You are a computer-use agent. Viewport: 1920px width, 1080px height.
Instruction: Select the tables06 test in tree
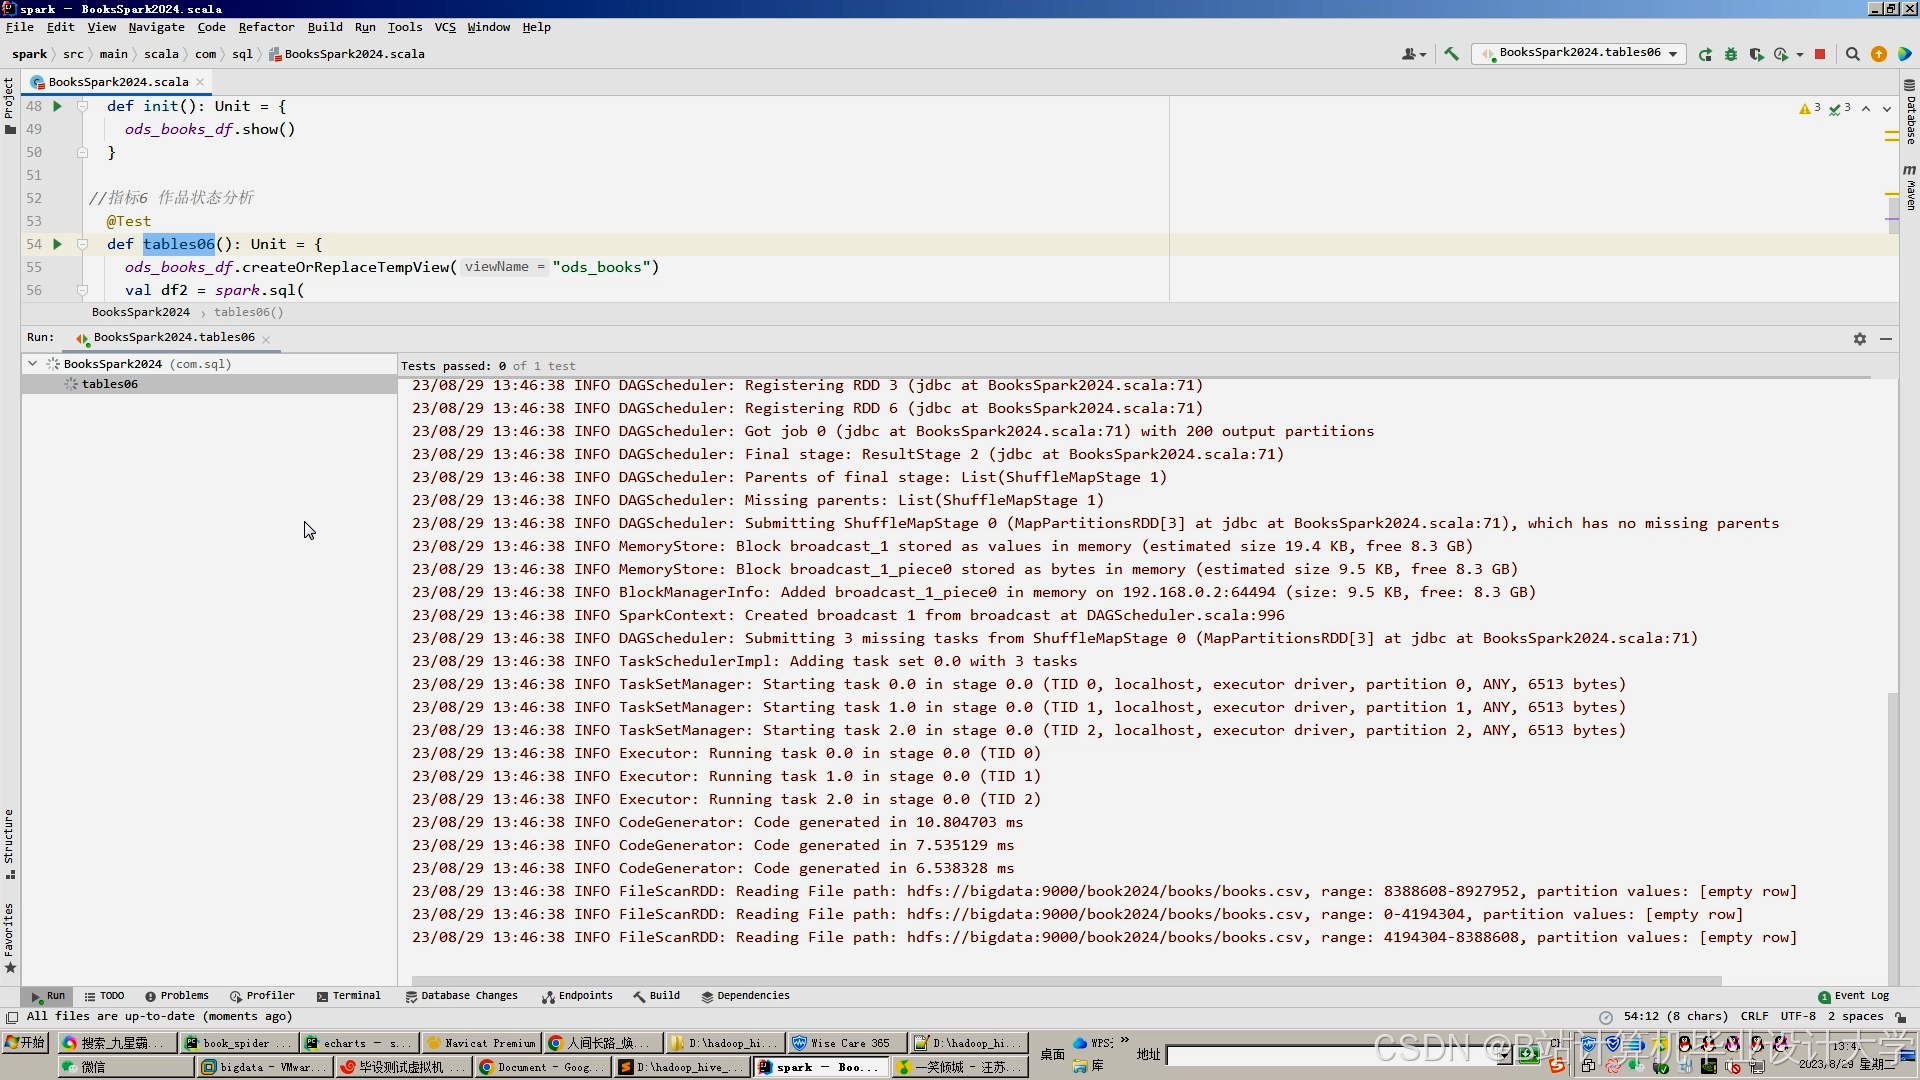[x=110, y=384]
